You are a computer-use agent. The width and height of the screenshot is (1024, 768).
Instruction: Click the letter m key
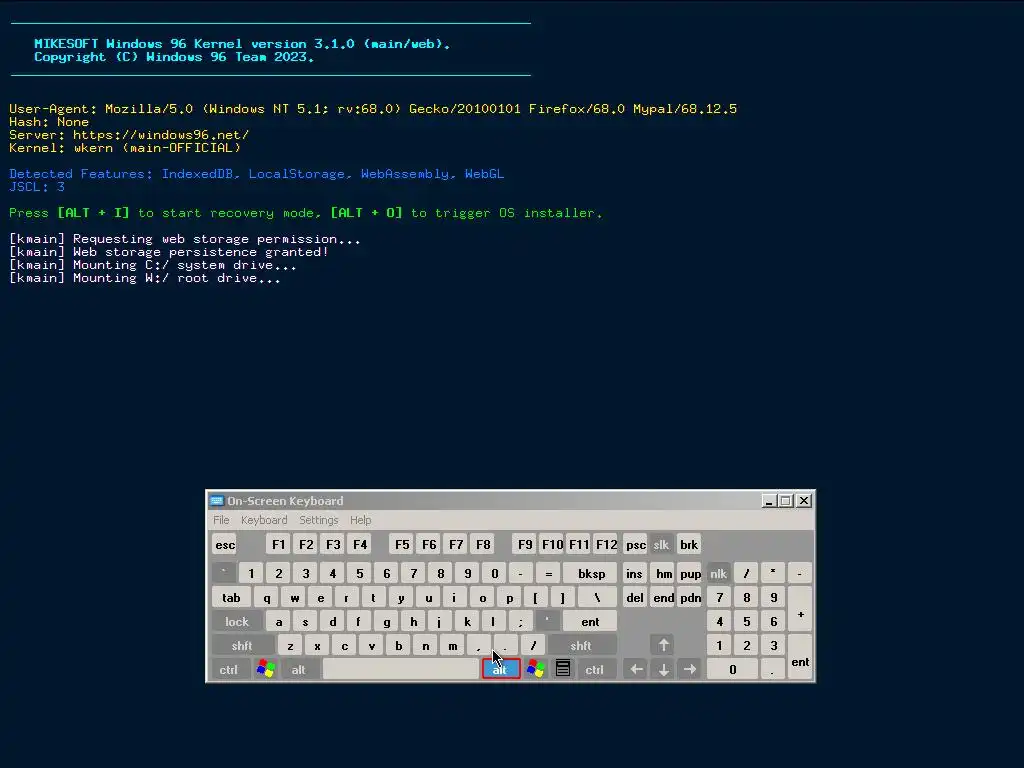tap(453, 646)
